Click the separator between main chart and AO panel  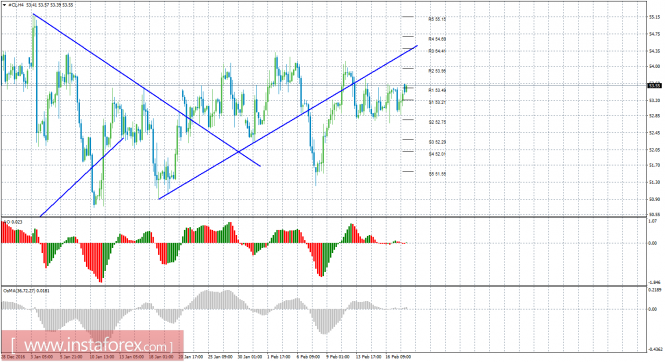324,217
